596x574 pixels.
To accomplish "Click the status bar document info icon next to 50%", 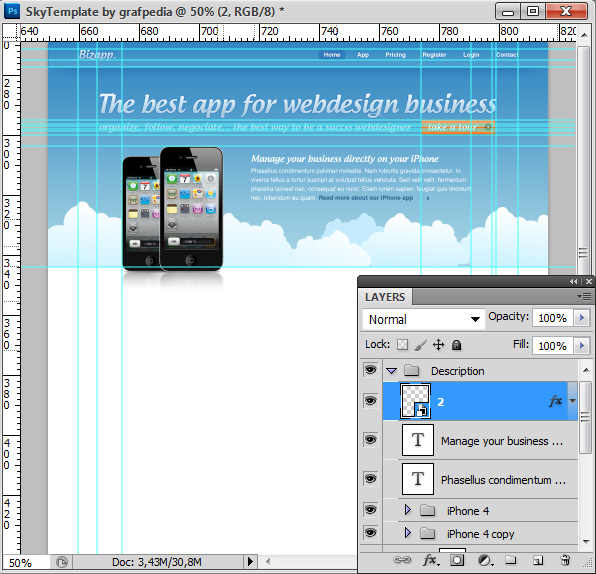I will coord(62,561).
